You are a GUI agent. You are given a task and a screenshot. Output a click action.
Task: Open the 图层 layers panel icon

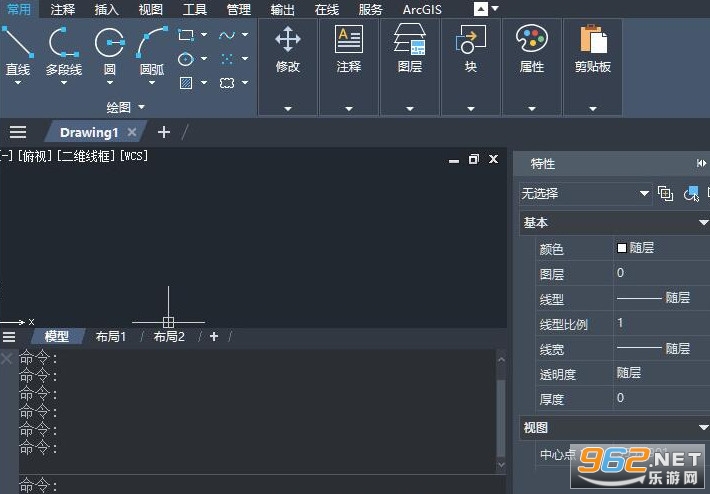(410, 39)
